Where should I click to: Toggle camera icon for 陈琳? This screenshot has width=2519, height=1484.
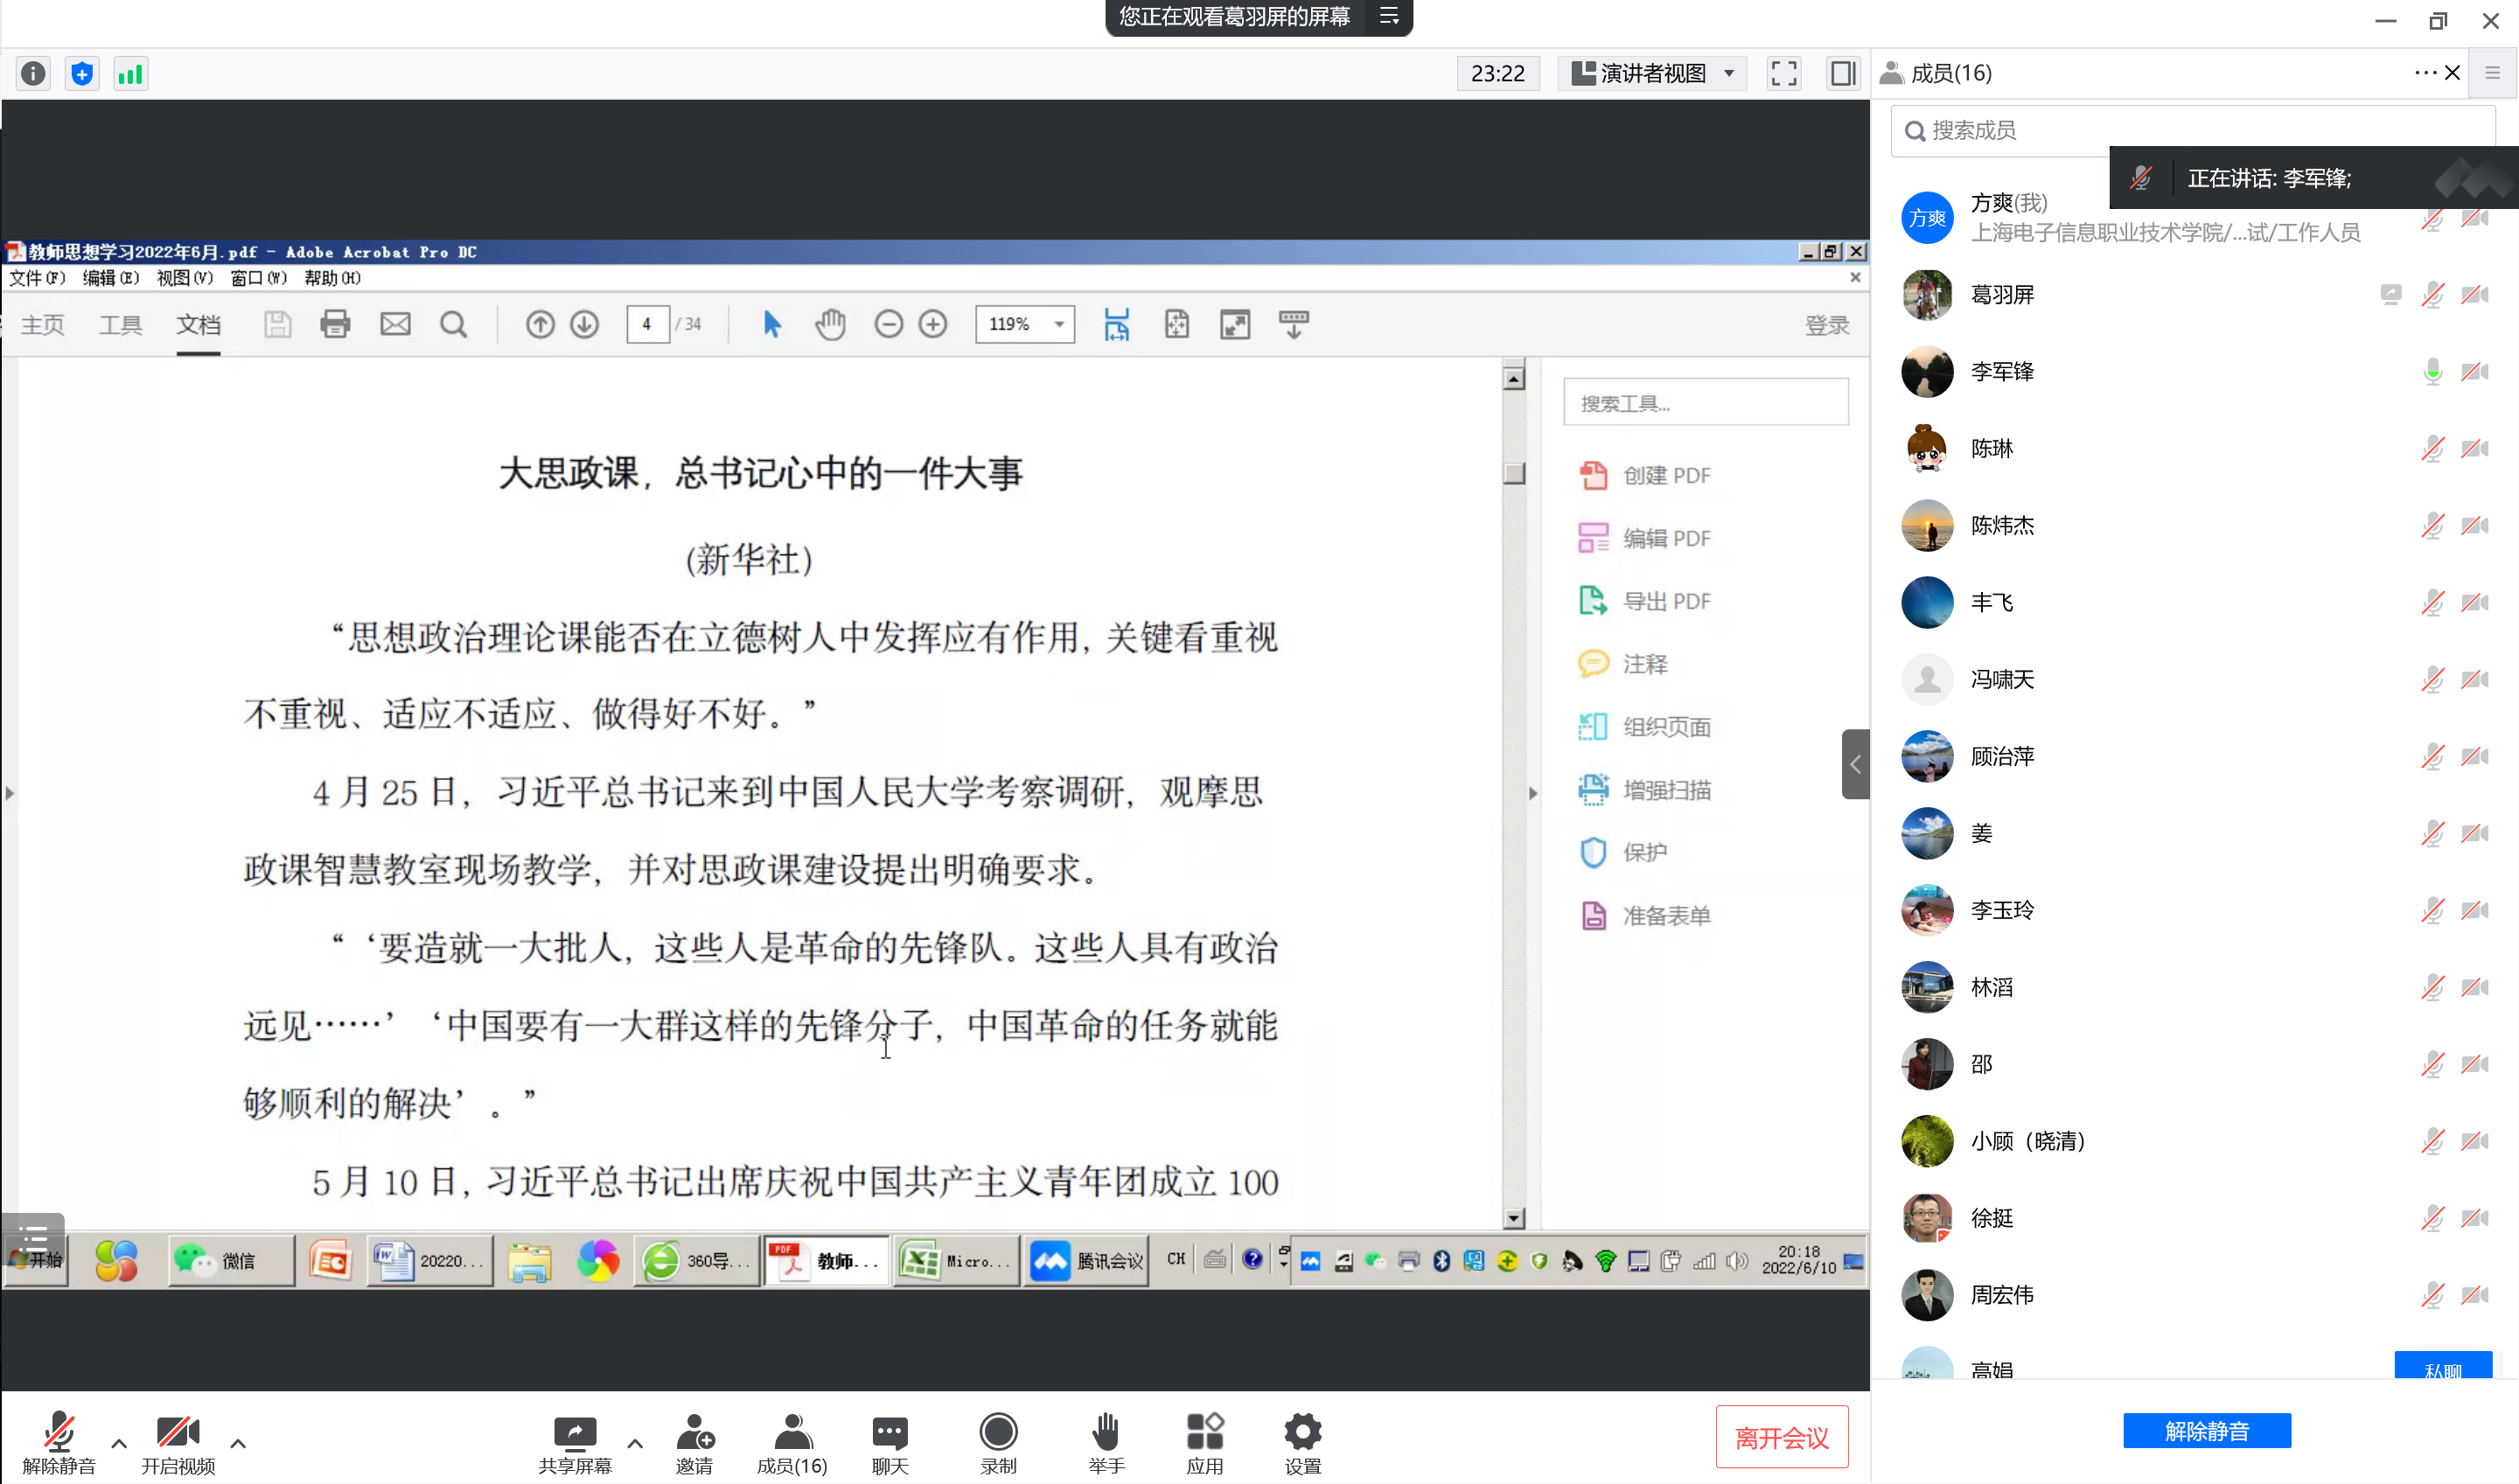click(x=2475, y=448)
